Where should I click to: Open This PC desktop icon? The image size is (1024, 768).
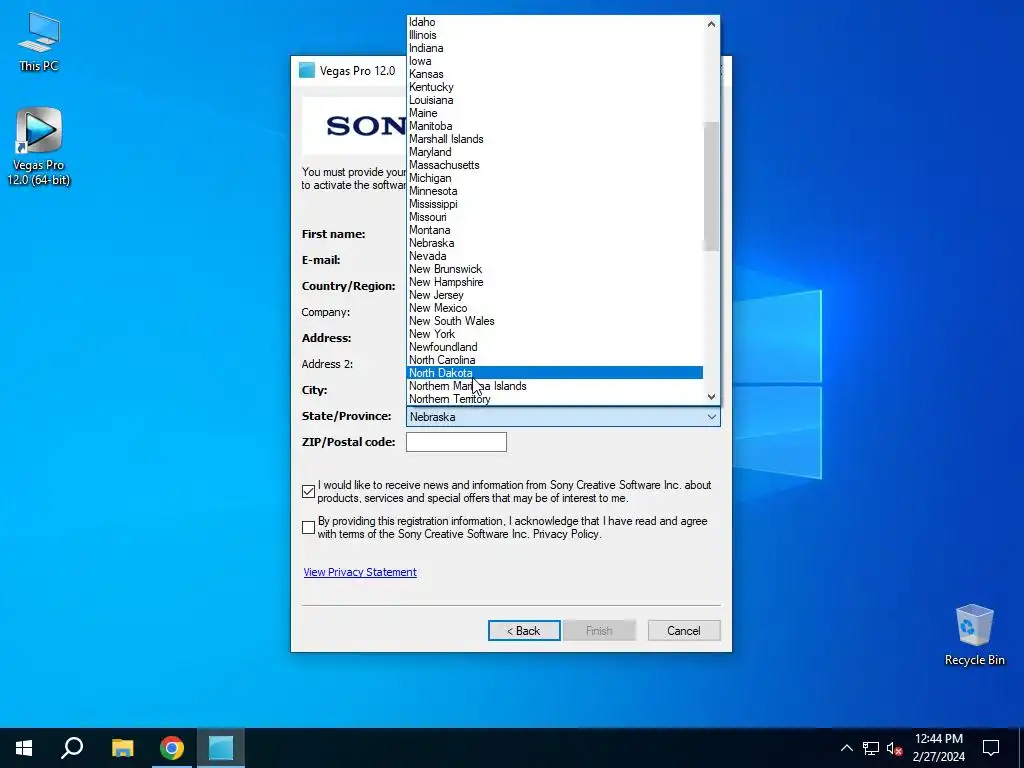[x=39, y=41]
